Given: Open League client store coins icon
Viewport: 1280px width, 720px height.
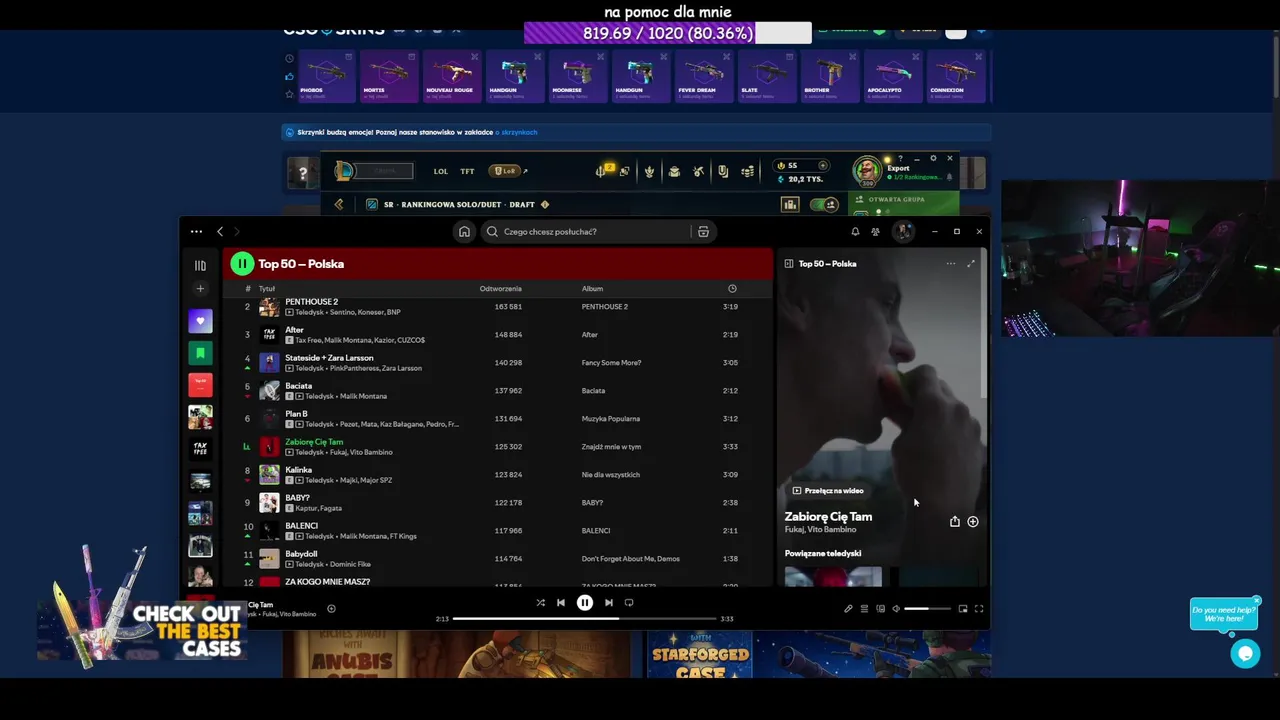Looking at the screenshot, I should (747, 172).
